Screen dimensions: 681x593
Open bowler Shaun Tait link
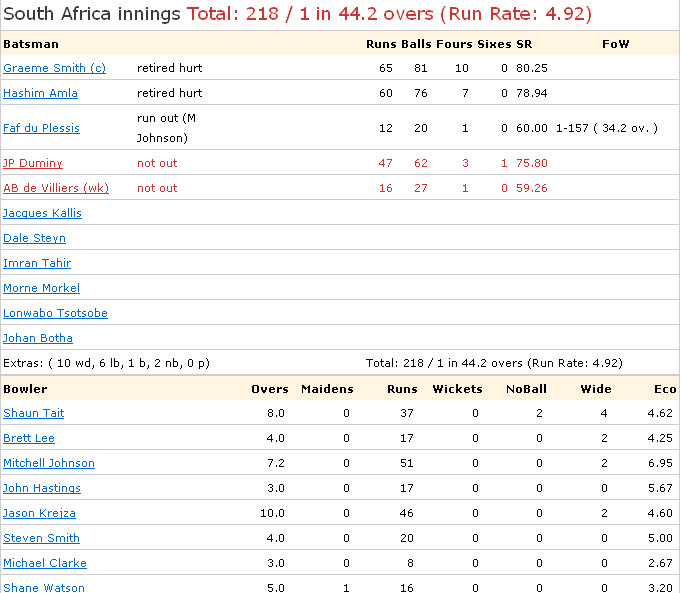(x=33, y=413)
